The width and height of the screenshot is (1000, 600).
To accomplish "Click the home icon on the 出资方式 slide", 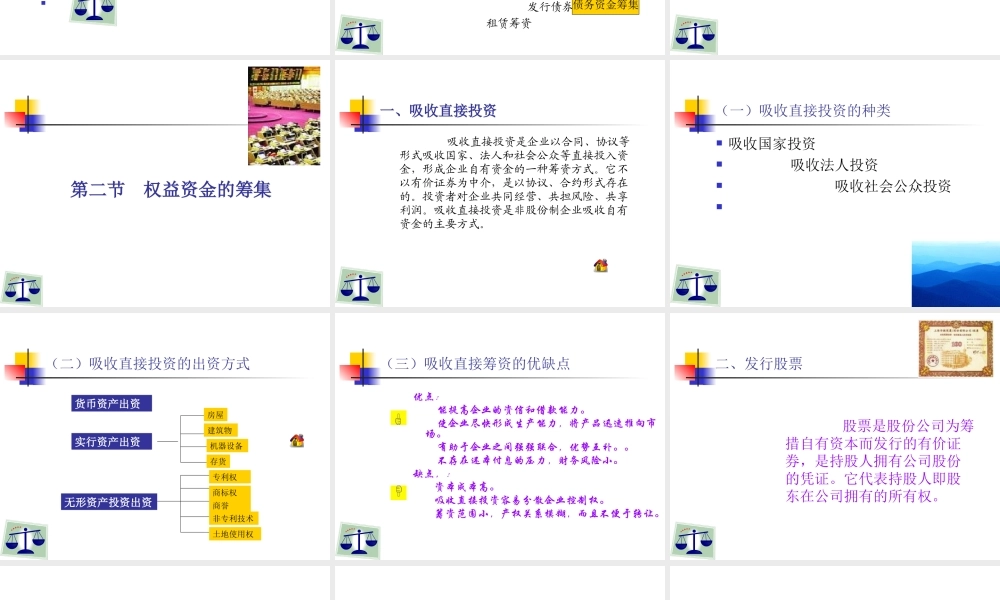I will click(x=297, y=438).
